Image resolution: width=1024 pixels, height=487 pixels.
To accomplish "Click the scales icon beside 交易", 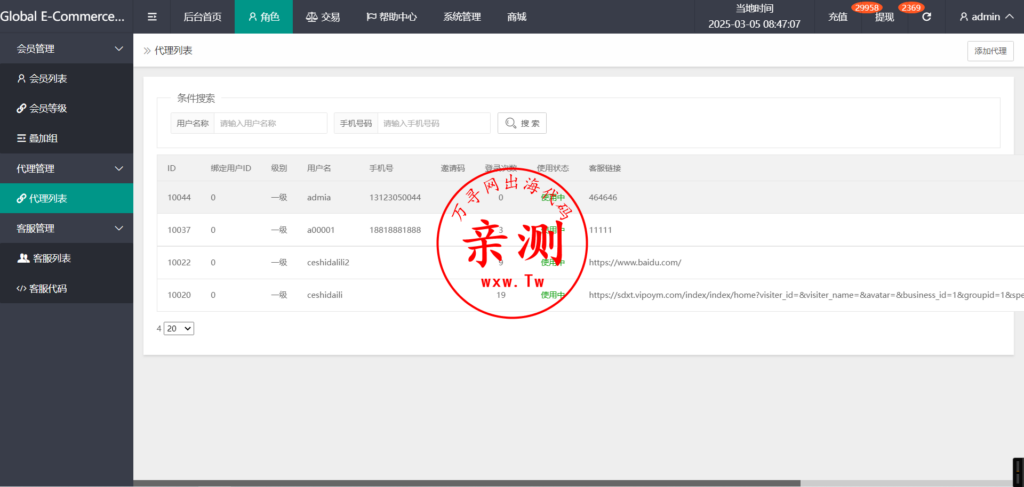I will (312, 17).
